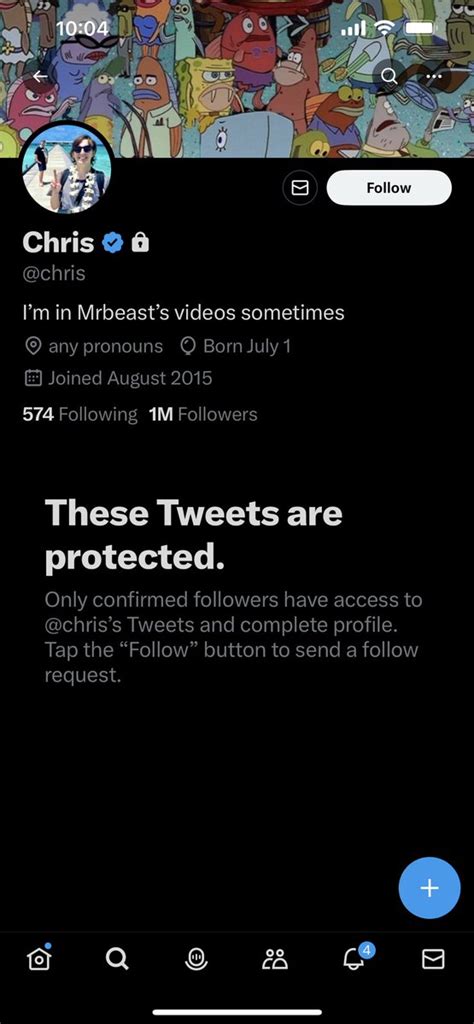
Task: Open Chris's profile picture
Action: pos(67,168)
